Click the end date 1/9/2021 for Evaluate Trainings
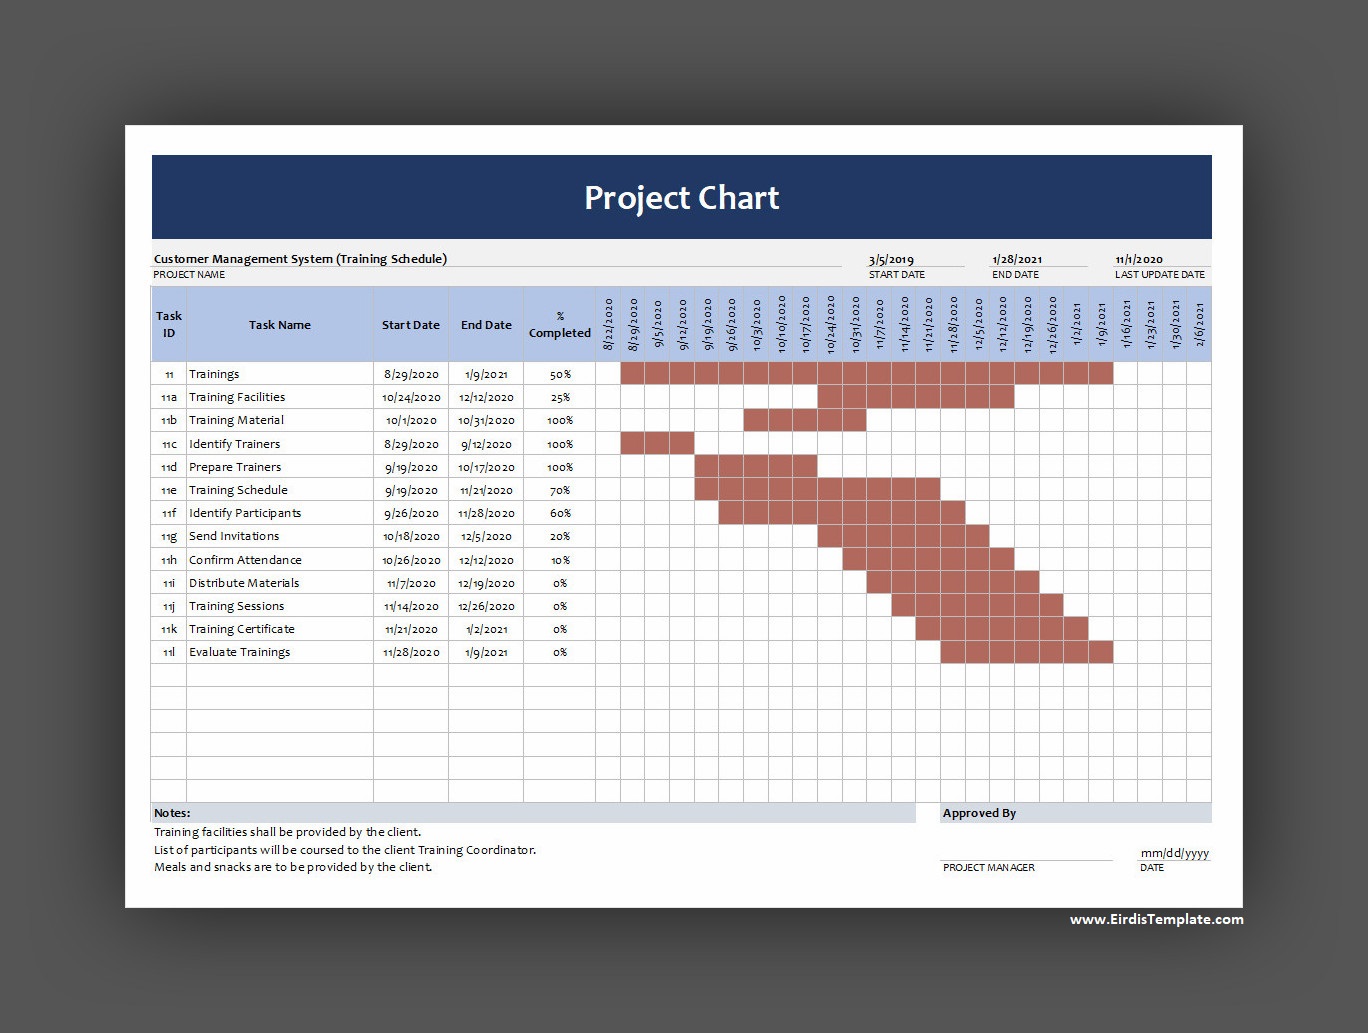The width and height of the screenshot is (1368, 1033). (x=486, y=652)
